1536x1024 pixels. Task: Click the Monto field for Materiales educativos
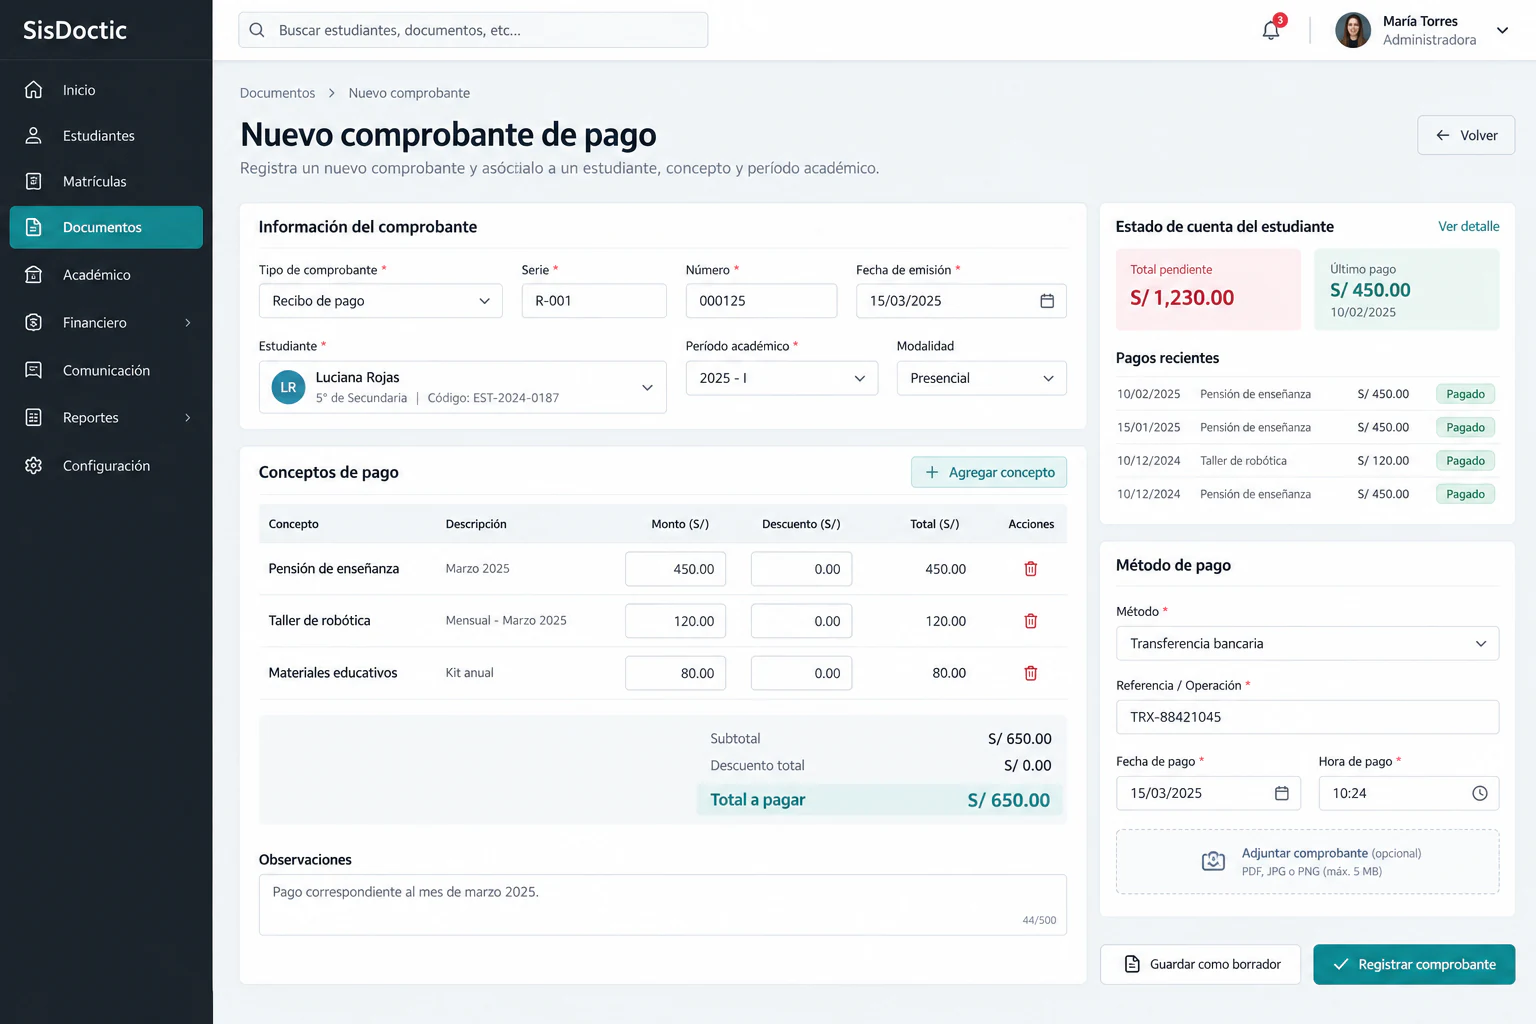tap(676, 673)
